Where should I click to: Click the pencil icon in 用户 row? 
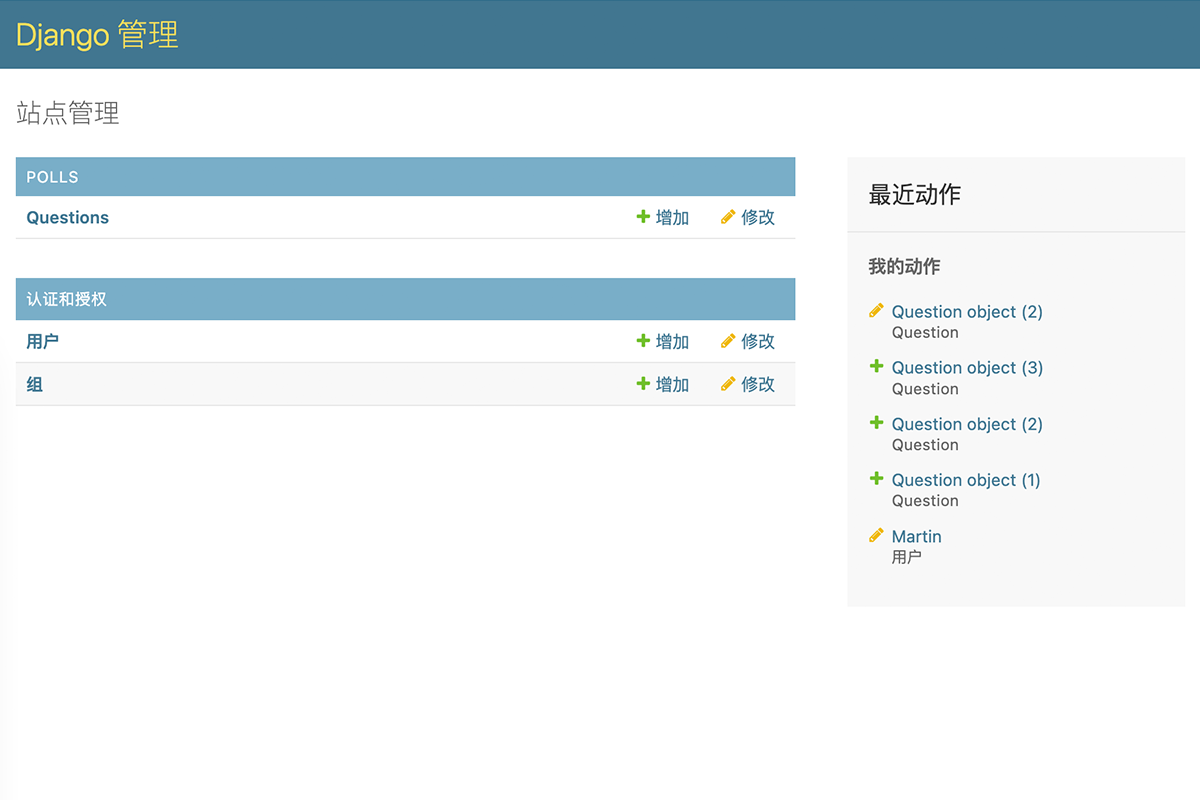(728, 341)
